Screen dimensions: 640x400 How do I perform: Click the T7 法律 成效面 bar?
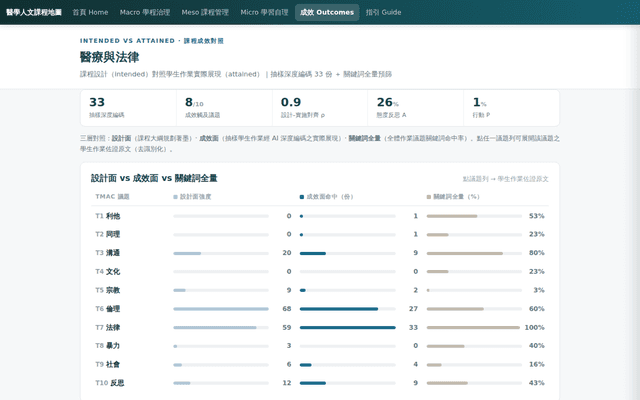click(x=347, y=327)
